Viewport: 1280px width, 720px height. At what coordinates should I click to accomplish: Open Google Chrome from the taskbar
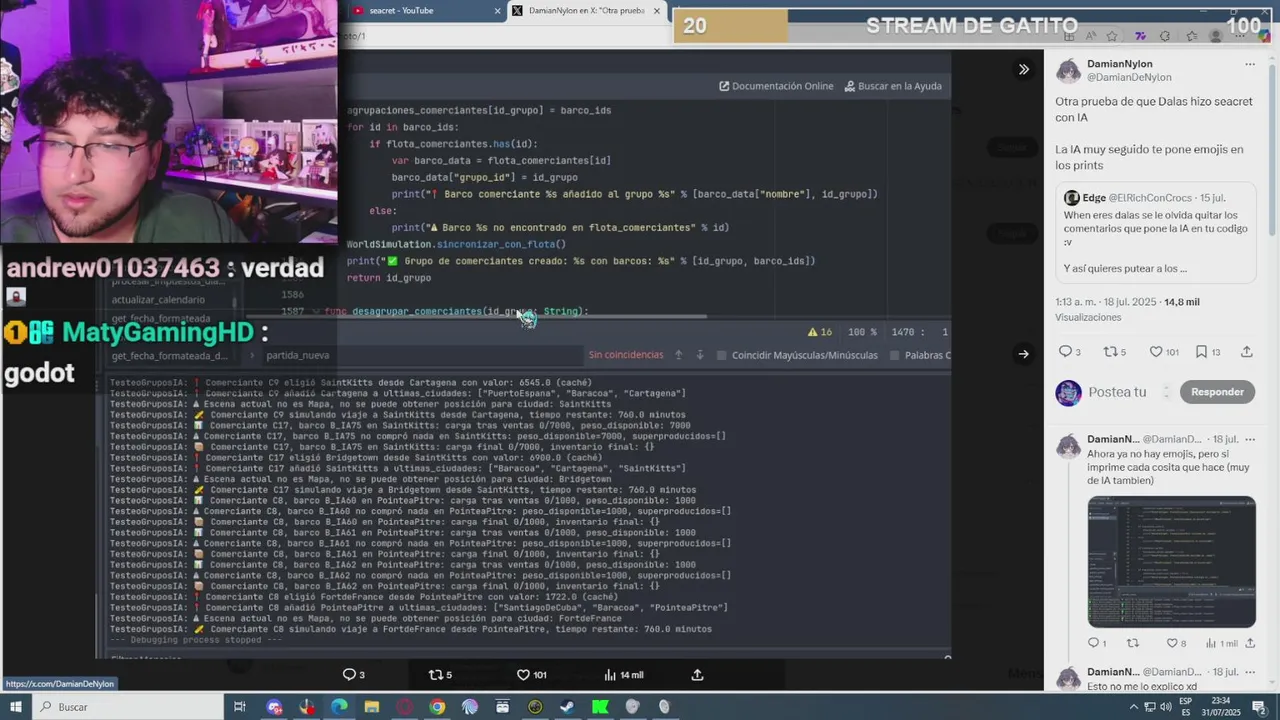point(437,707)
